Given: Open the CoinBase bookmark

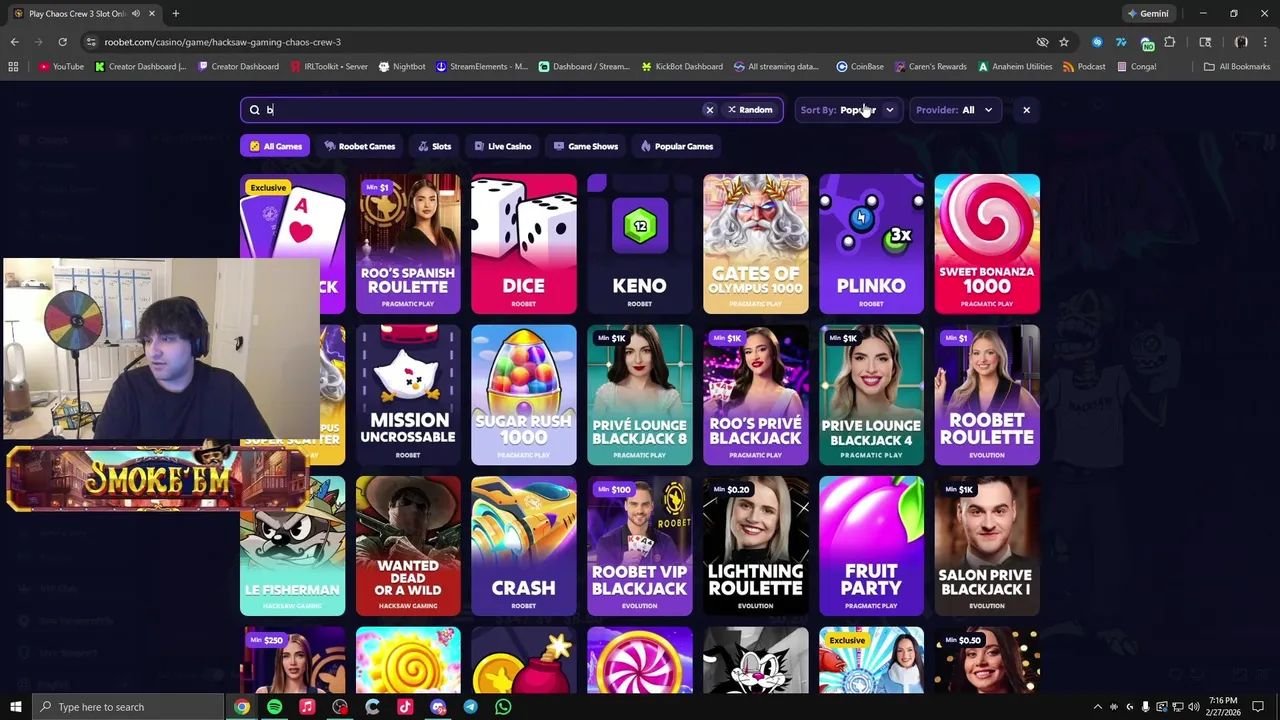Looking at the screenshot, I should pos(860,67).
